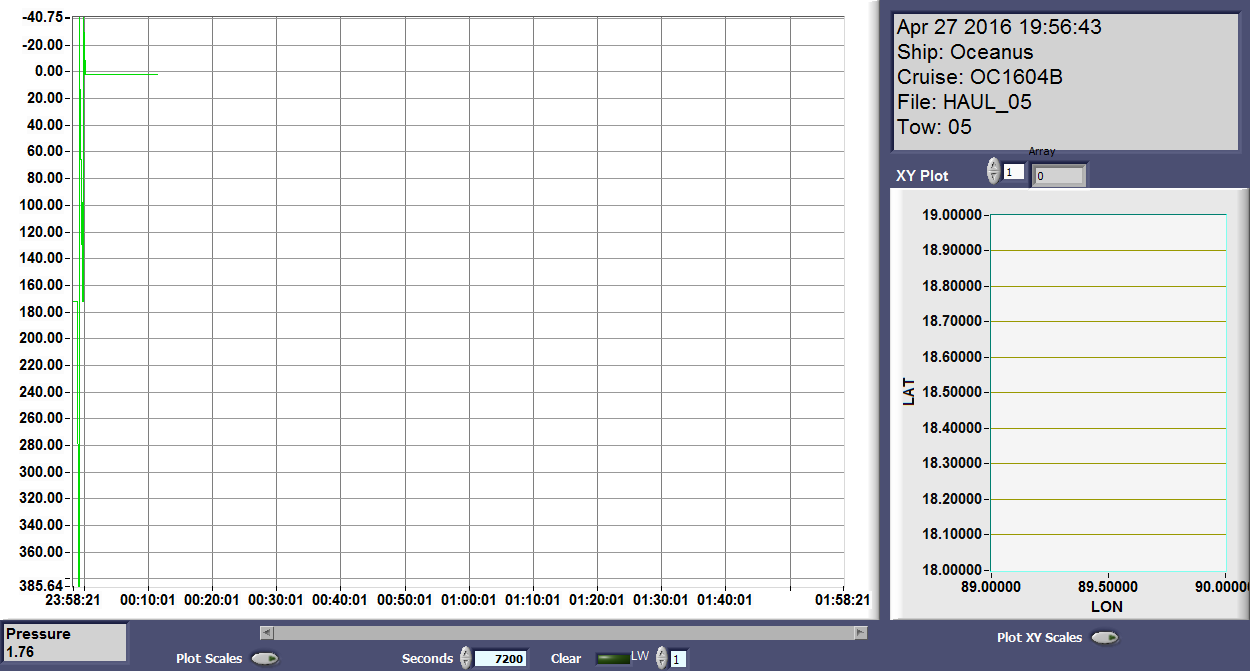Screen dimensions: 1250x671
Task: Click the XY Plot array index stepper
Action: tap(993, 171)
